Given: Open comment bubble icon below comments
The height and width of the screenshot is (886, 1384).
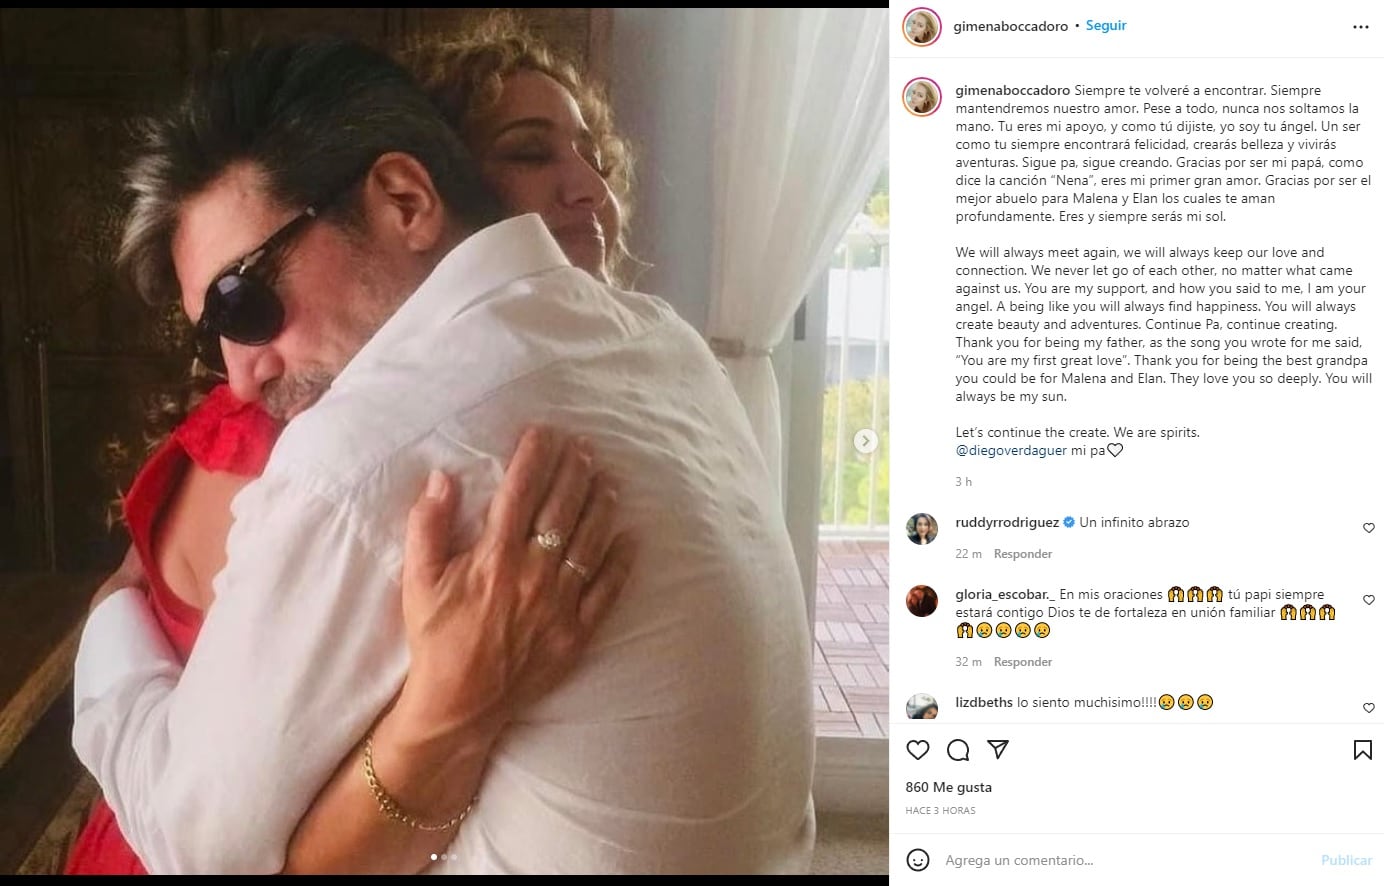Looking at the screenshot, I should coord(958,749).
